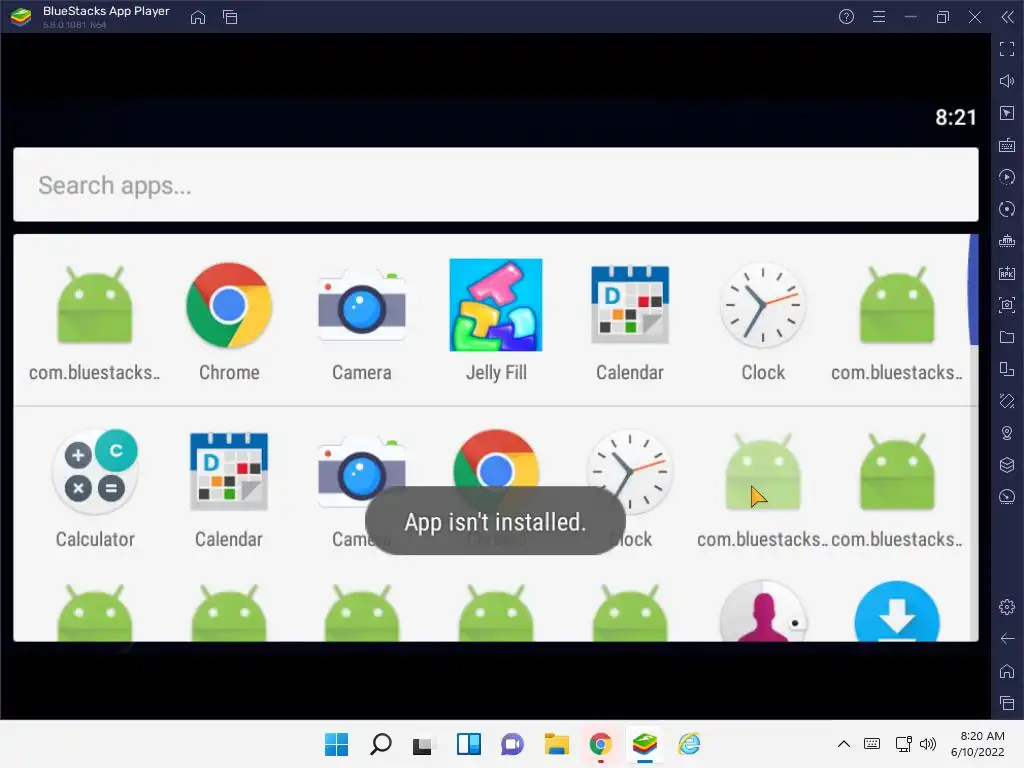Open the blue Downloads arrow app icon

897,612
